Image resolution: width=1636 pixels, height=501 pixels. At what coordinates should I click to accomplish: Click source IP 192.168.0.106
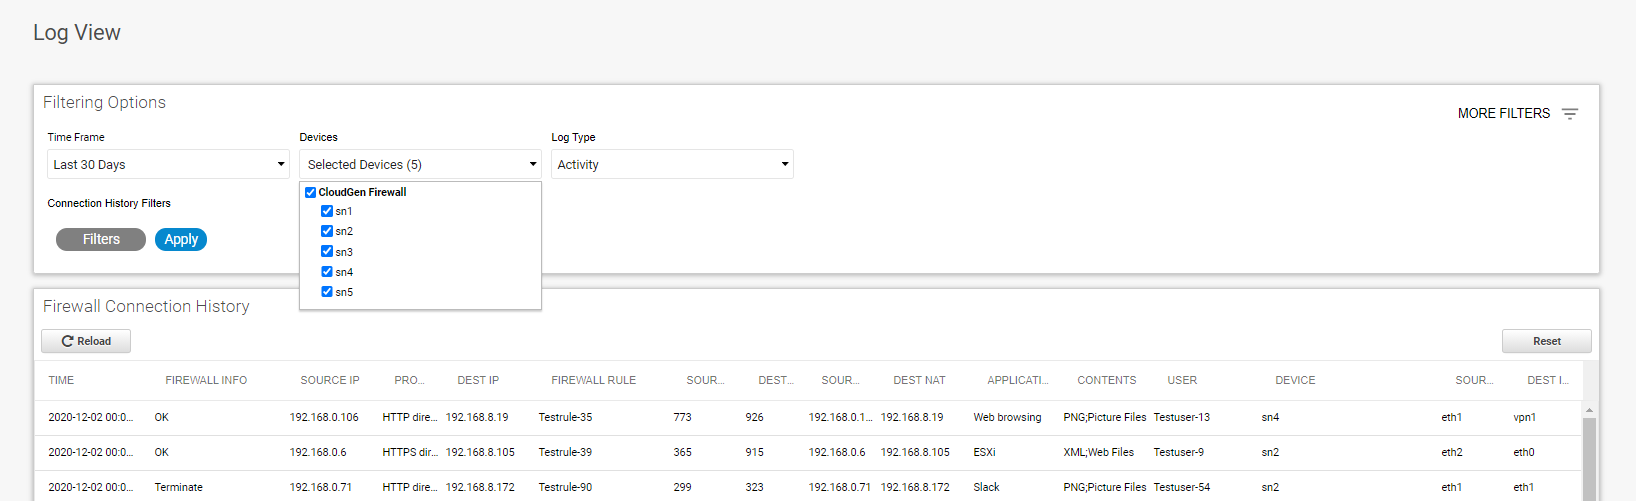324,417
